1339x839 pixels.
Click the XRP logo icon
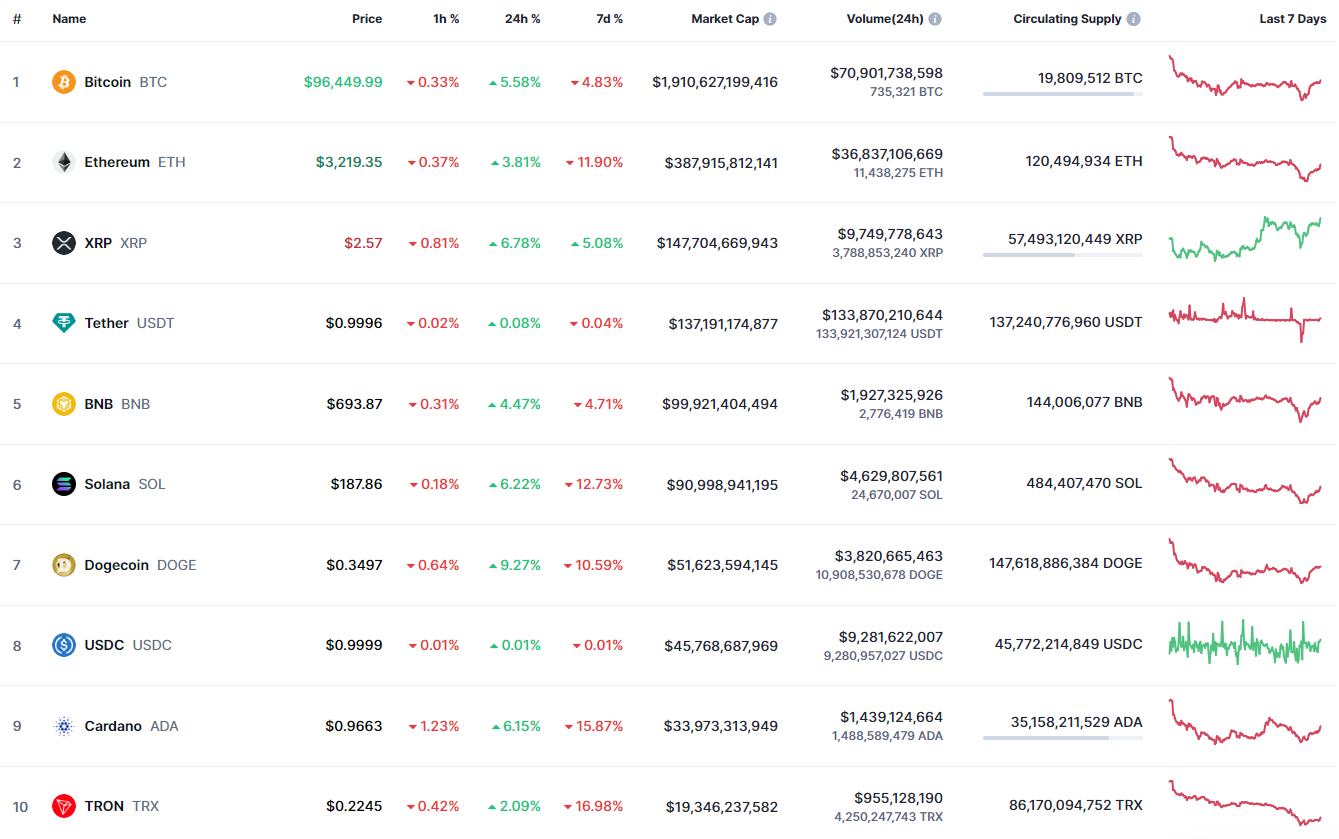click(x=64, y=243)
